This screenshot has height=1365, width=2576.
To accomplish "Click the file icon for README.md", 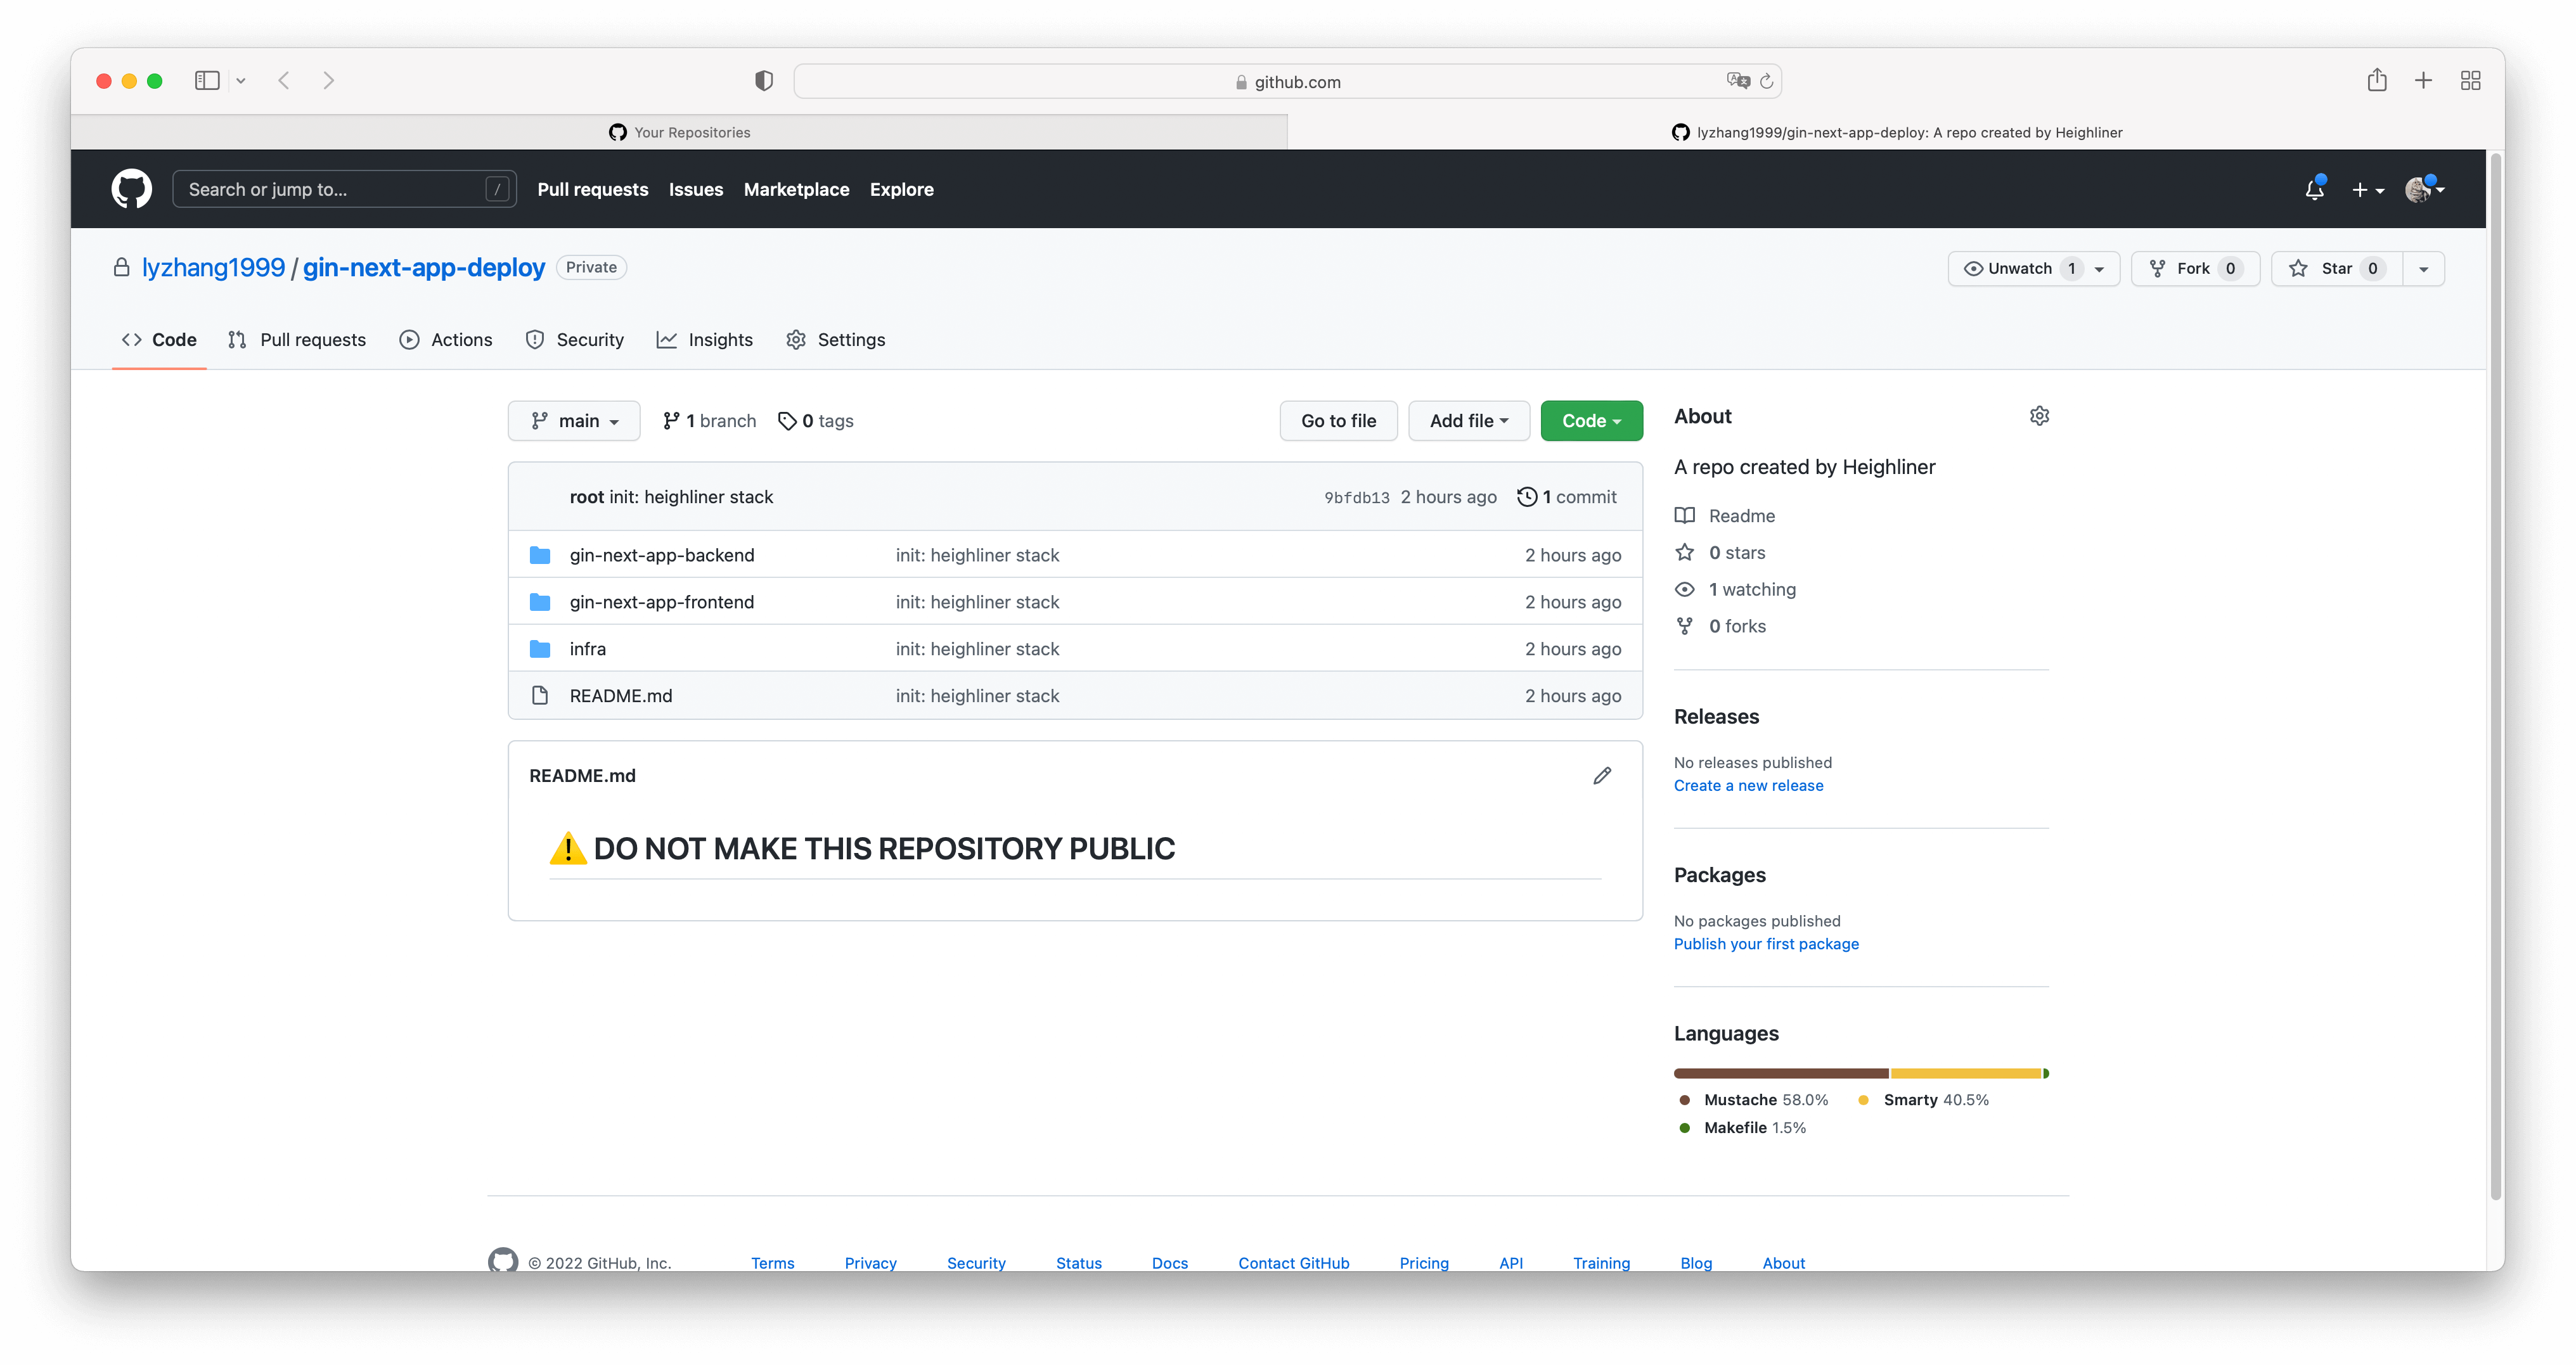I will [540, 696].
